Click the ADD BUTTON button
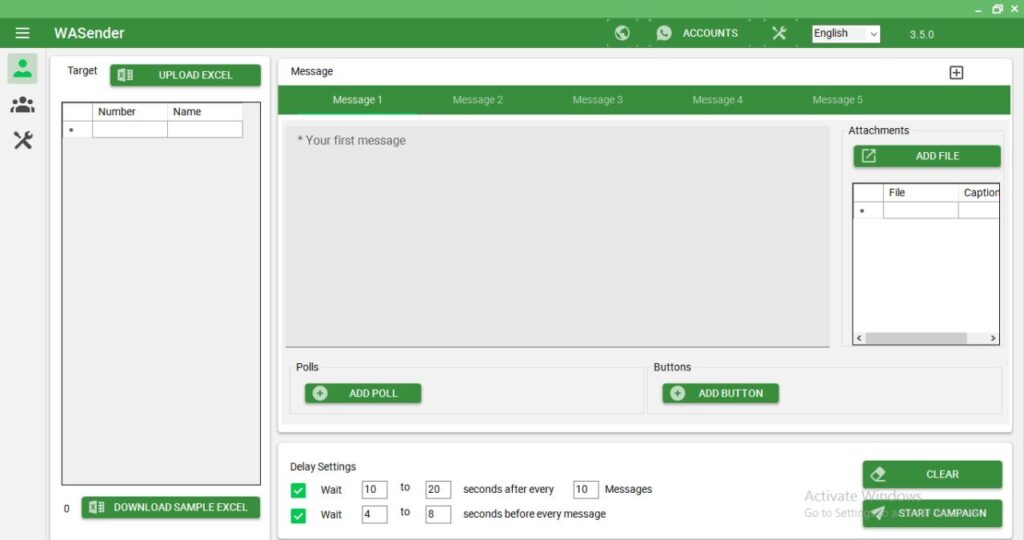Image resolution: width=1024 pixels, height=540 pixels. pos(720,393)
